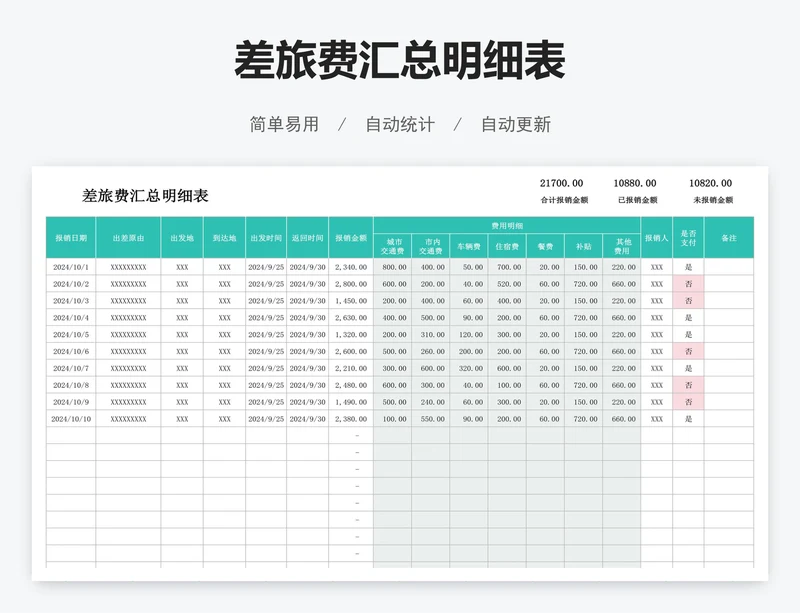Click the 550.00 local transport cell

click(431, 419)
